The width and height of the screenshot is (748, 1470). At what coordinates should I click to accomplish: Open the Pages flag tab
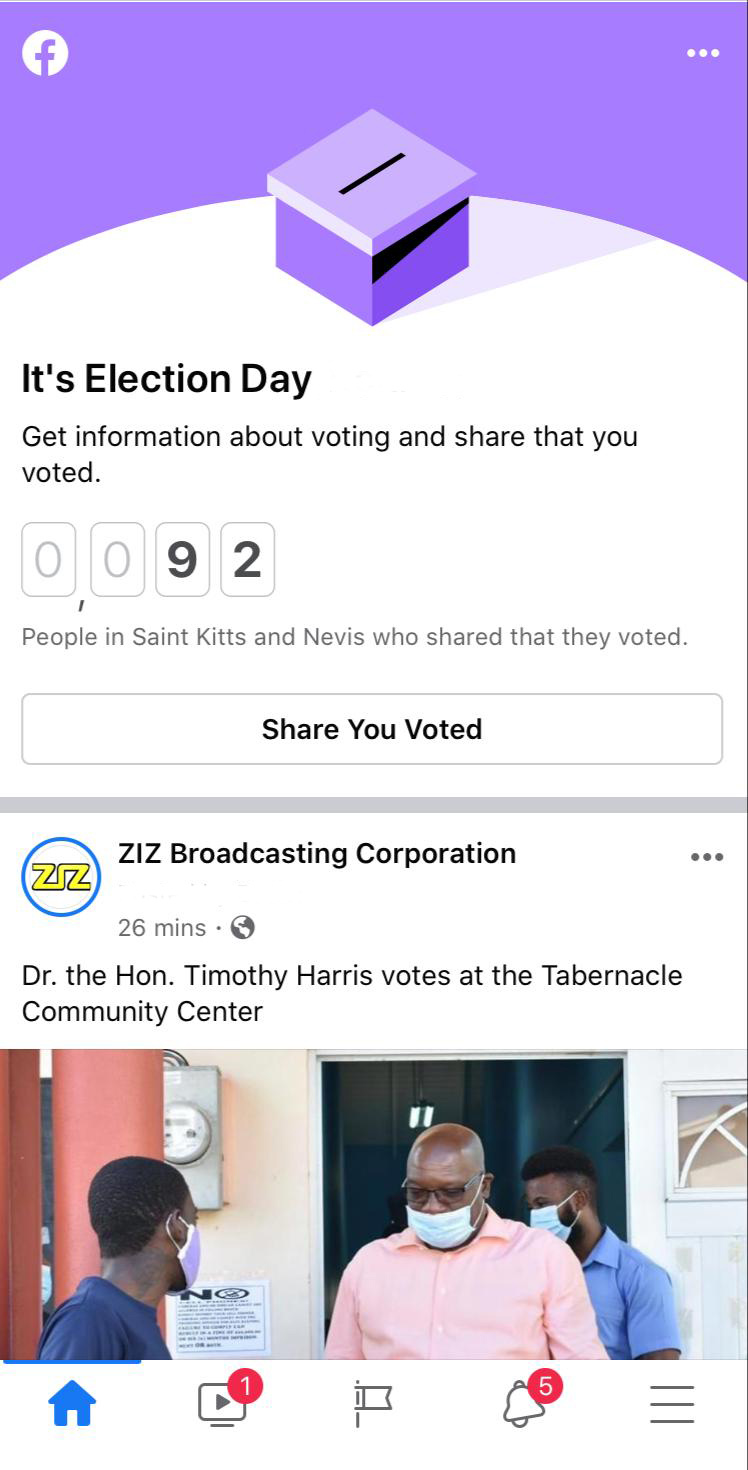(373, 1405)
